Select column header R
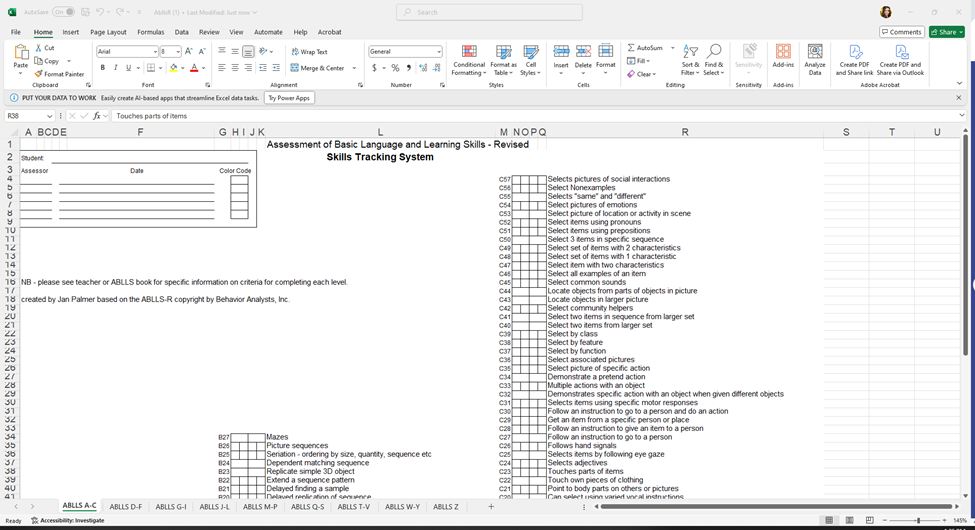The width and height of the screenshot is (975, 530). click(x=685, y=132)
